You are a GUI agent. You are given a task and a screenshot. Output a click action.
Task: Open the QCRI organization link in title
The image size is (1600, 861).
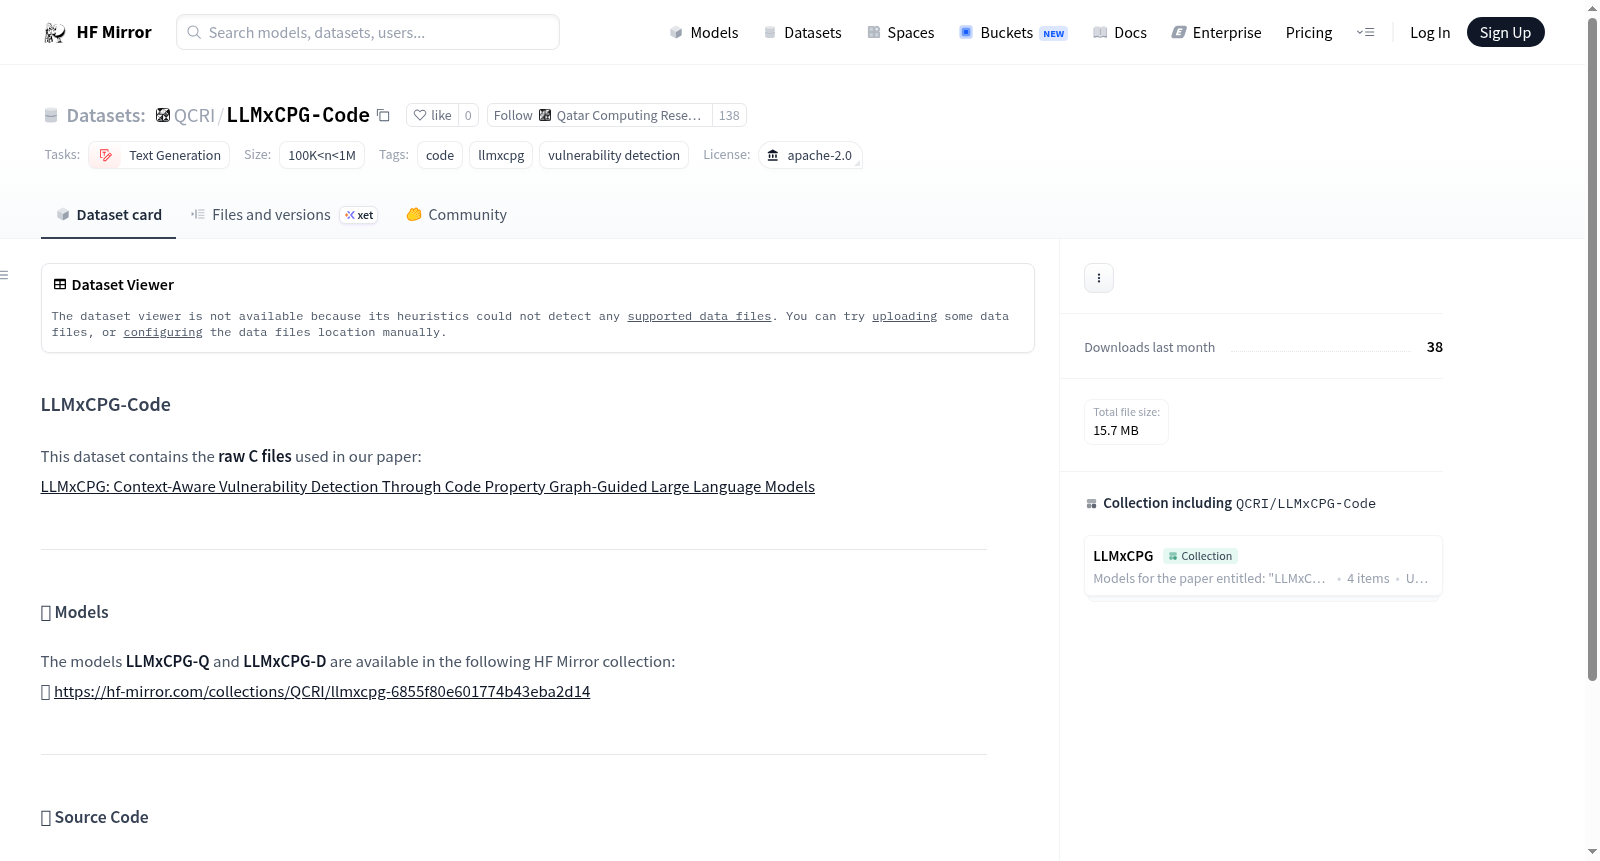pos(194,115)
